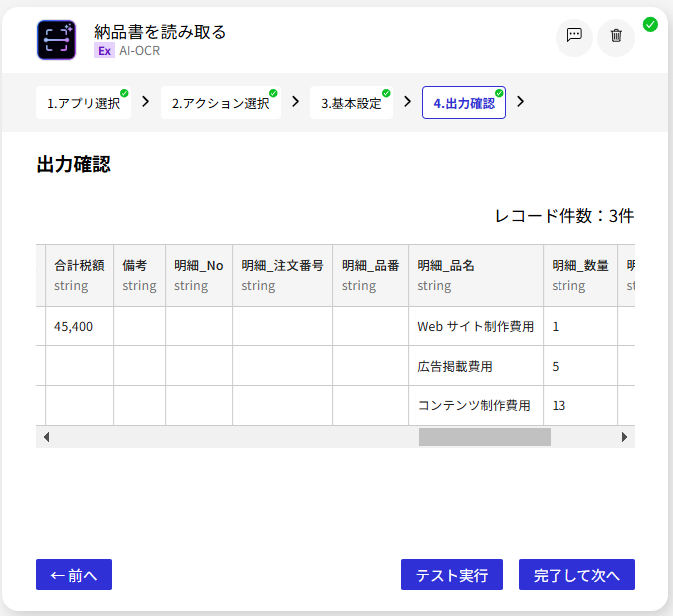This screenshot has height=616, width=673.
Task: Click the 明細_品番 column header
Action: click(370, 275)
